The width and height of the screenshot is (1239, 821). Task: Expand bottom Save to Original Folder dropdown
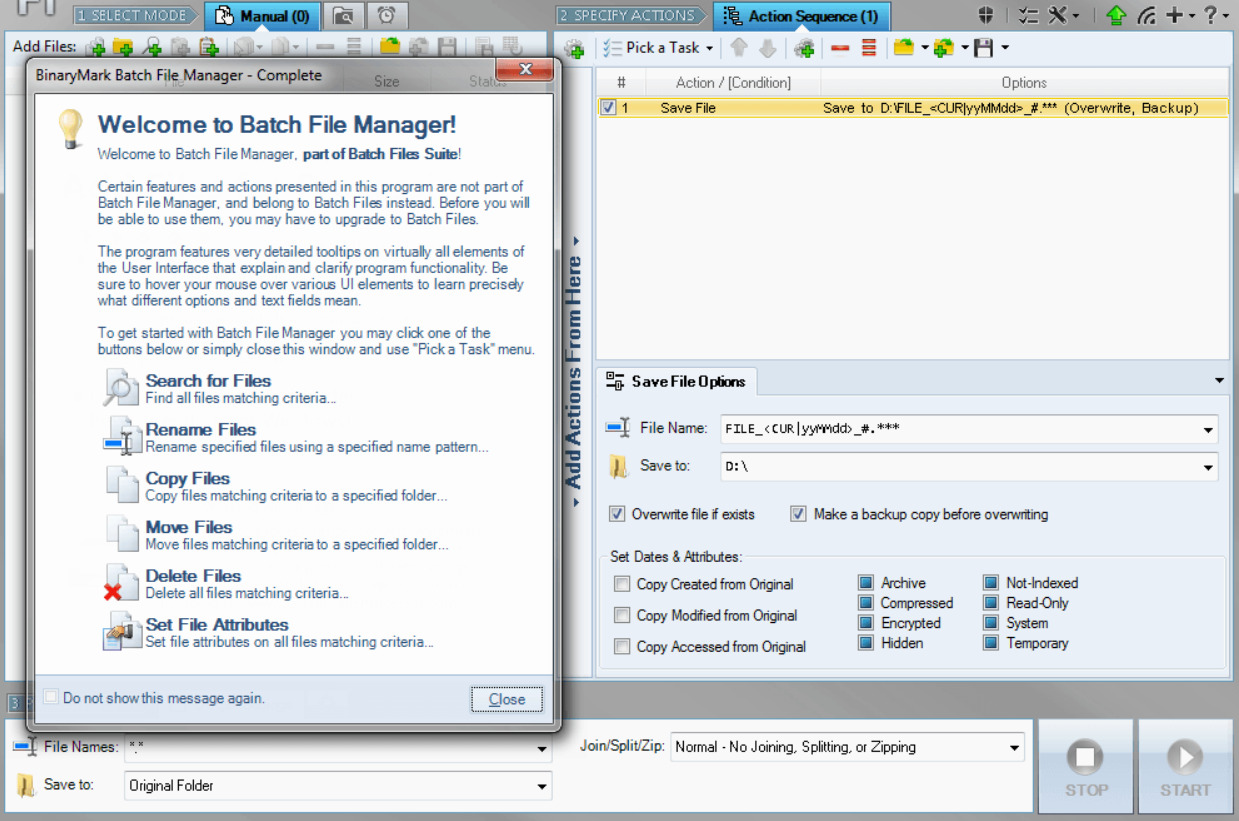(542, 786)
